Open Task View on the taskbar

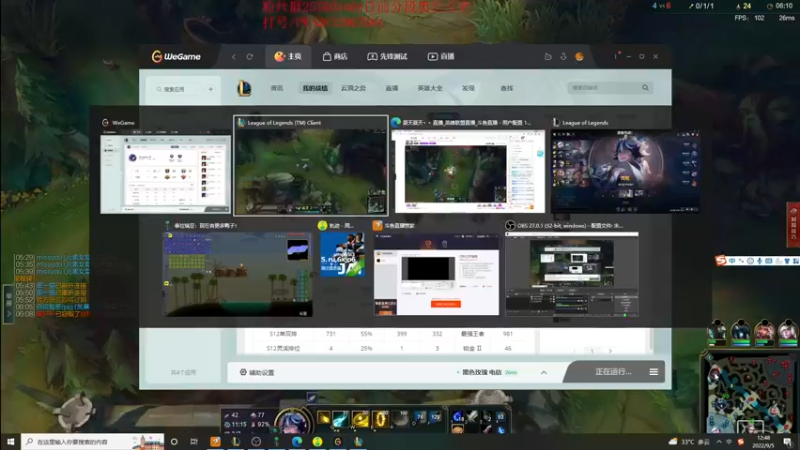pyautogui.click(x=194, y=441)
